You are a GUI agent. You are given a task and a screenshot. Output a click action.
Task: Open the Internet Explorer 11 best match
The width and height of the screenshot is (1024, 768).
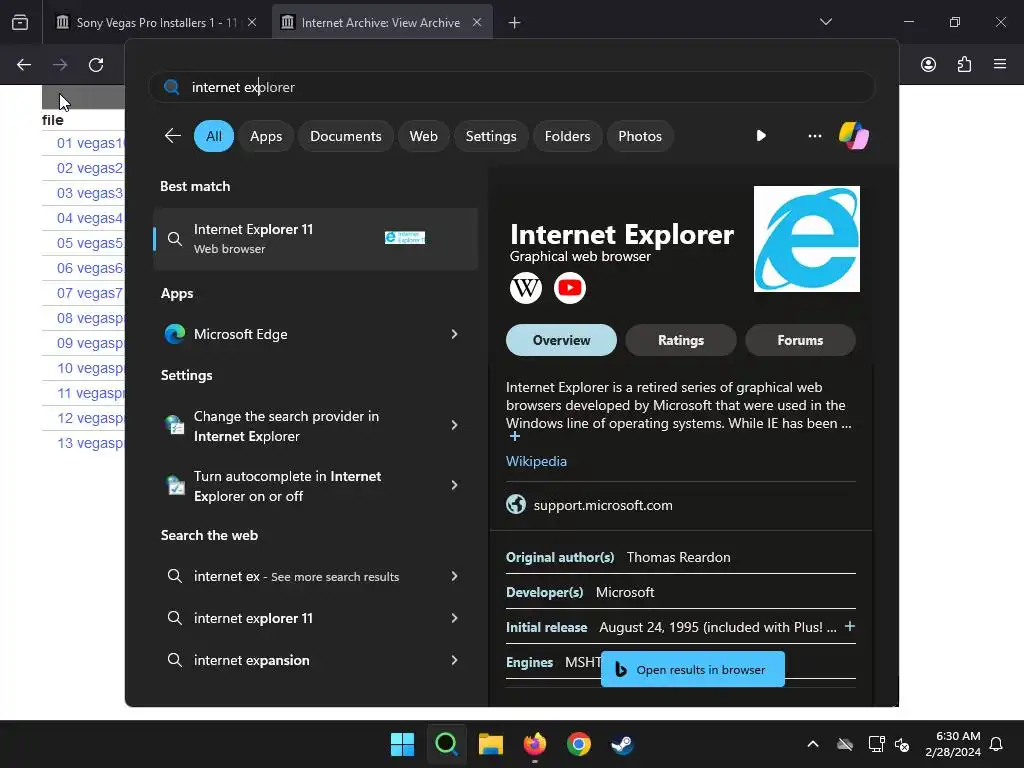[315, 239]
